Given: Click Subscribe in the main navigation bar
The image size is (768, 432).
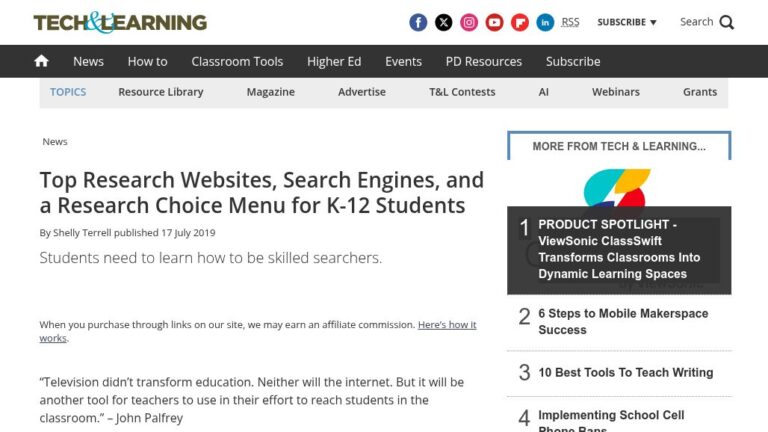Looking at the screenshot, I should pyautogui.click(x=573, y=61).
